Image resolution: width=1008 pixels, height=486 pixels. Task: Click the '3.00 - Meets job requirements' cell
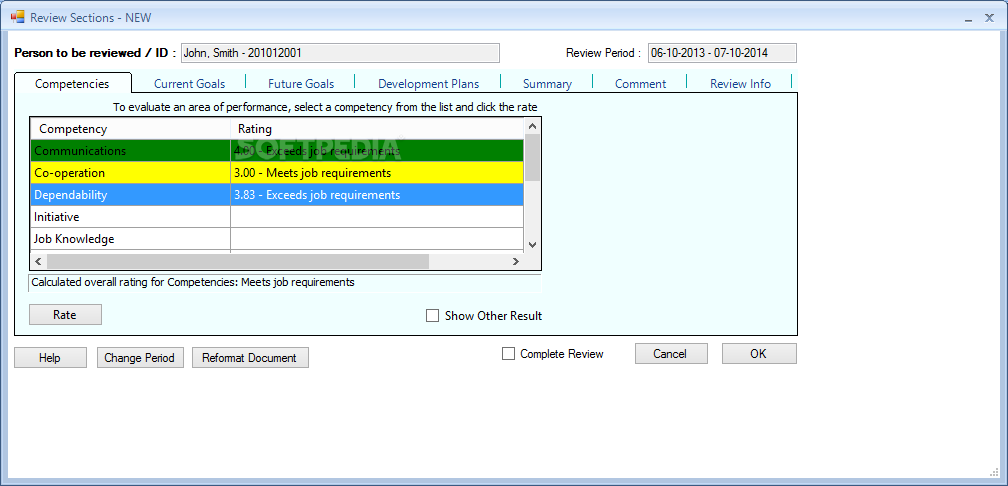pos(377,173)
